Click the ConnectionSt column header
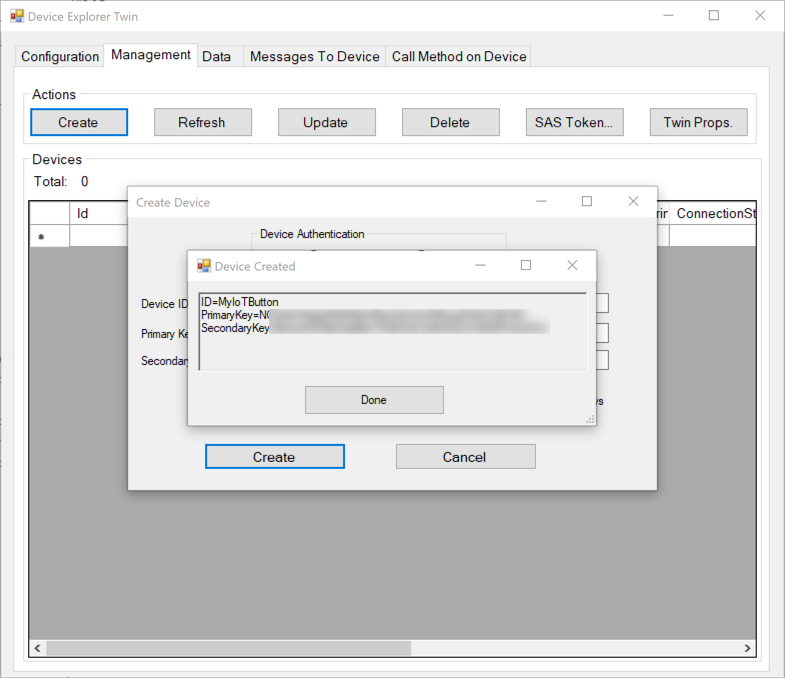 (713, 213)
